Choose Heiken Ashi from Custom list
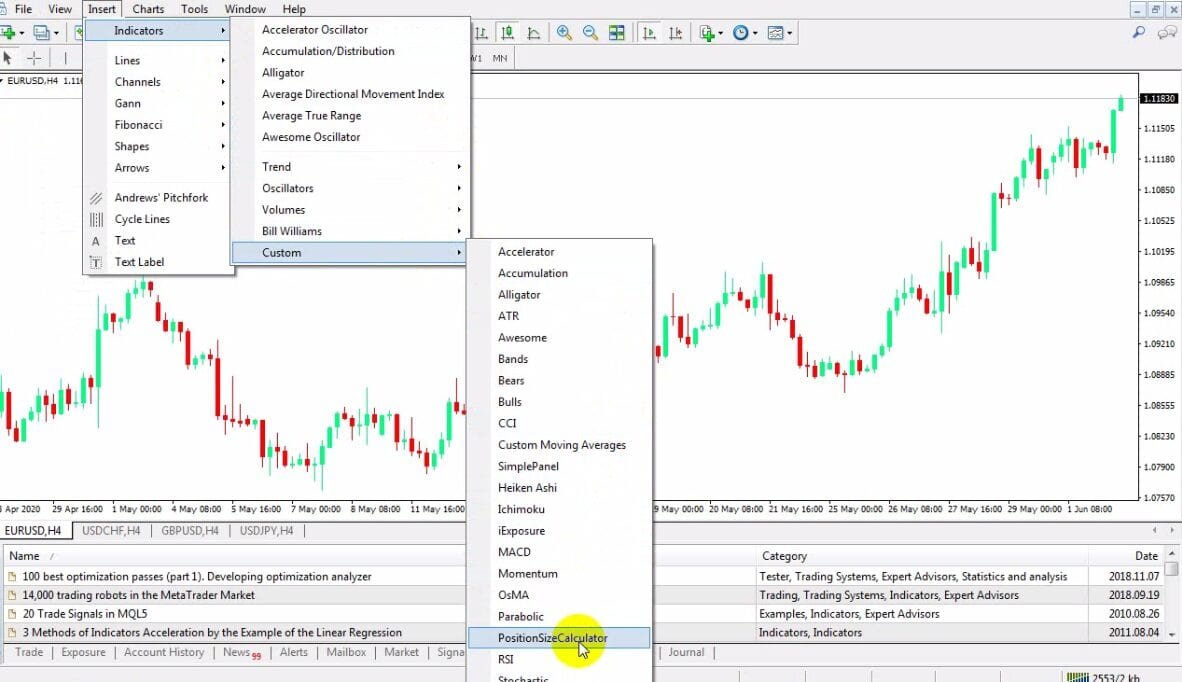Viewport: 1182px width, 682px height. click(527, 488)
